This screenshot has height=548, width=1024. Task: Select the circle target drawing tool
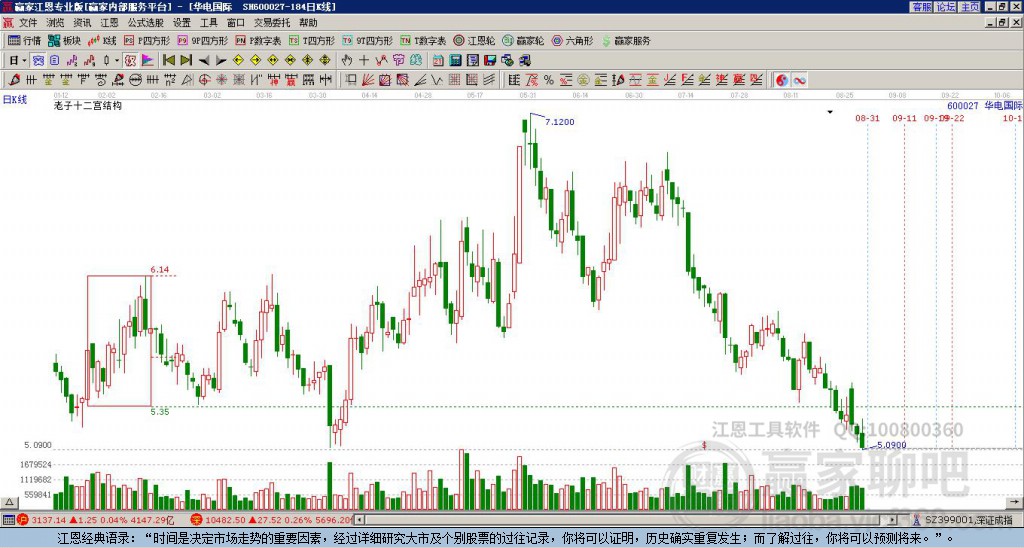(x=204, y=80)
